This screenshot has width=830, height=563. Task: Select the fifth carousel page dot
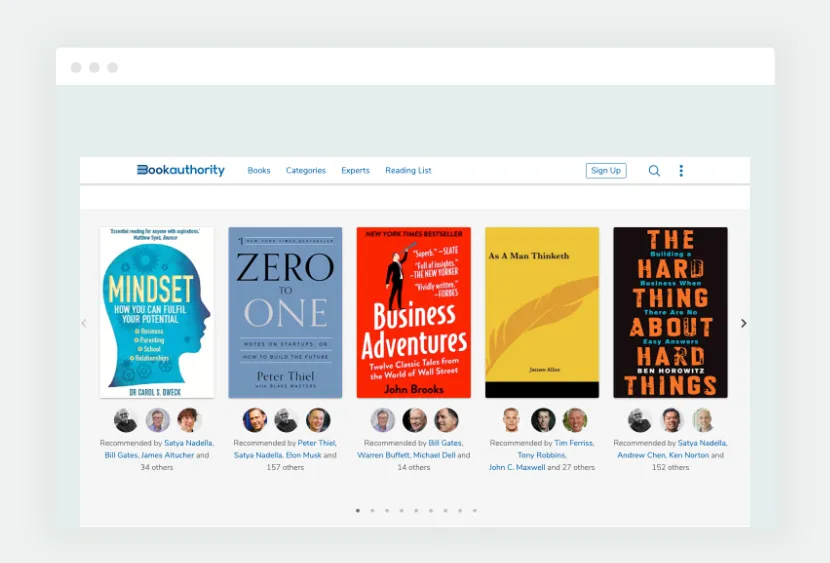pos(417,511)
